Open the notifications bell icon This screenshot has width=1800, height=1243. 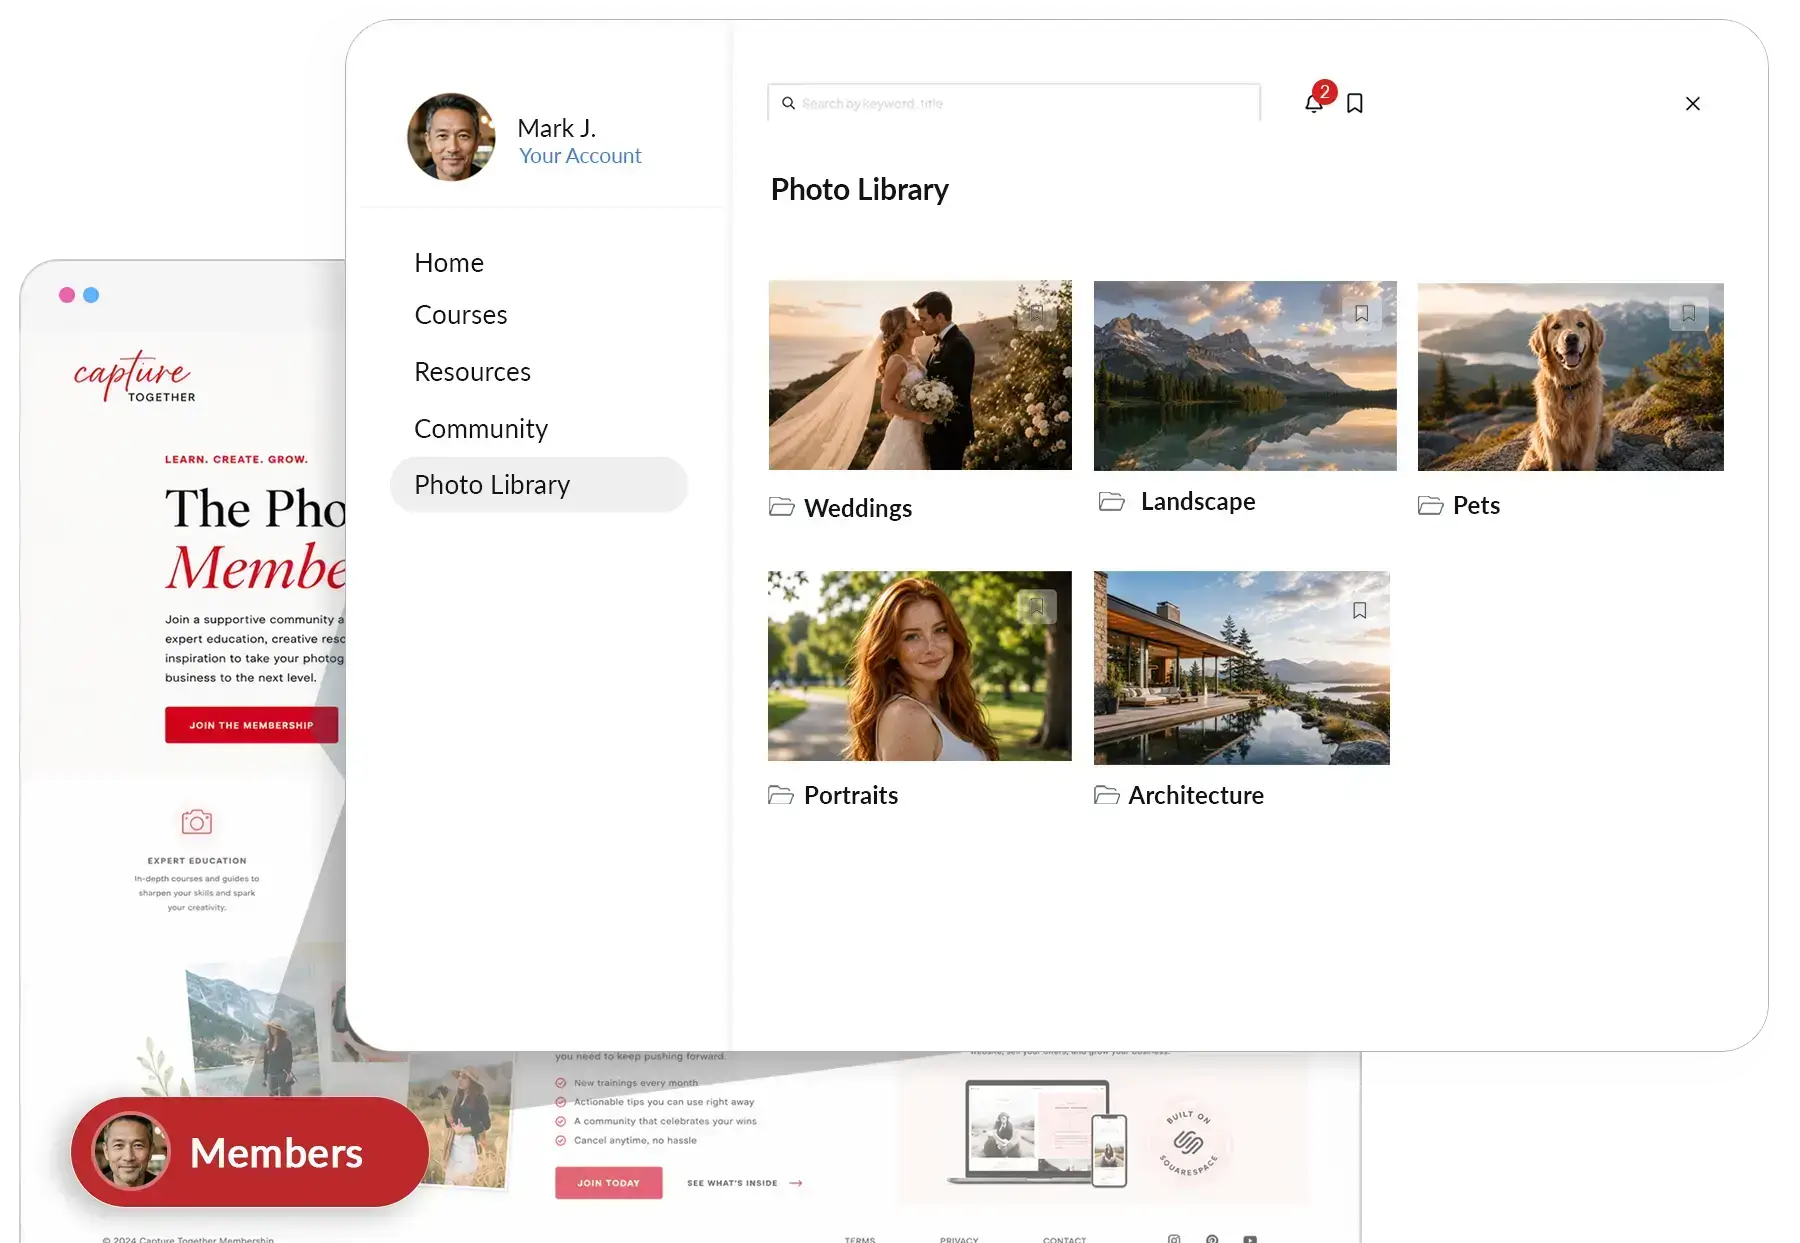click(x=1314, y=103)
